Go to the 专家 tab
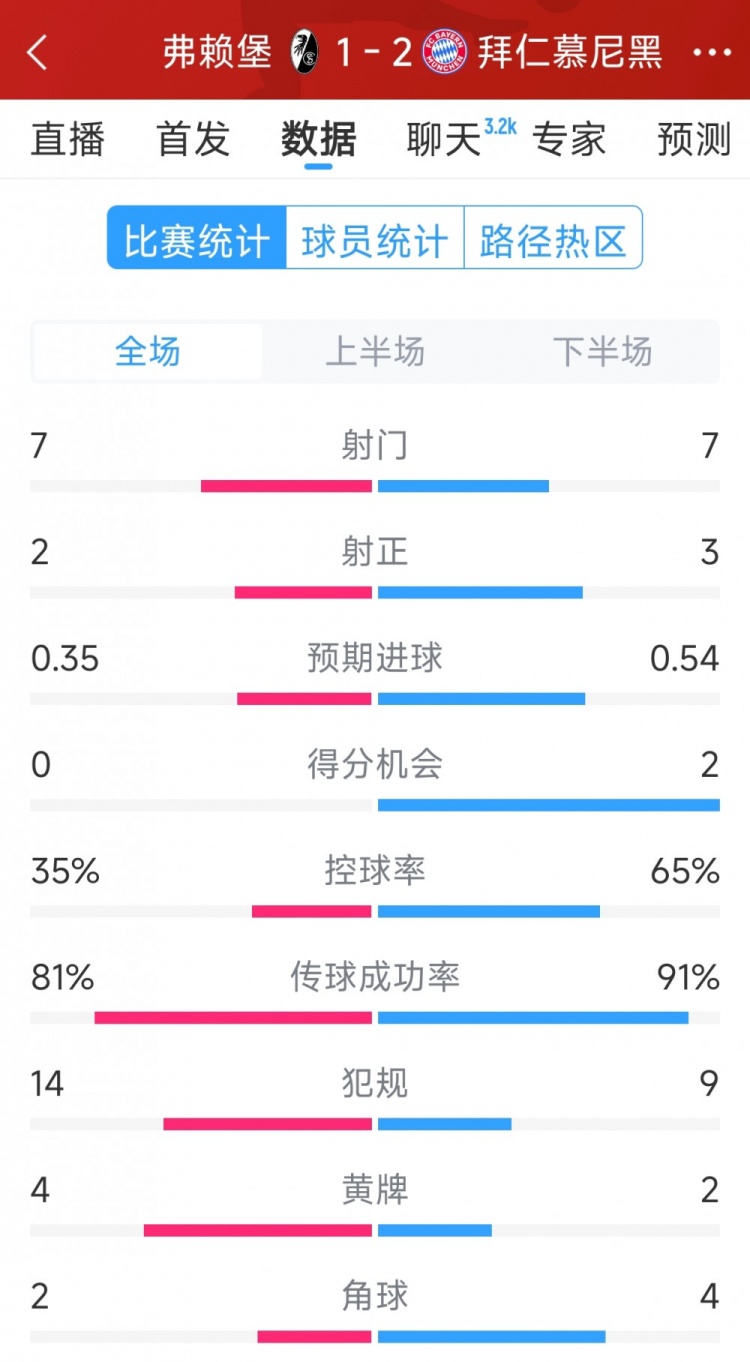This screenshot has width=750, height=1362. coord(569,139)
